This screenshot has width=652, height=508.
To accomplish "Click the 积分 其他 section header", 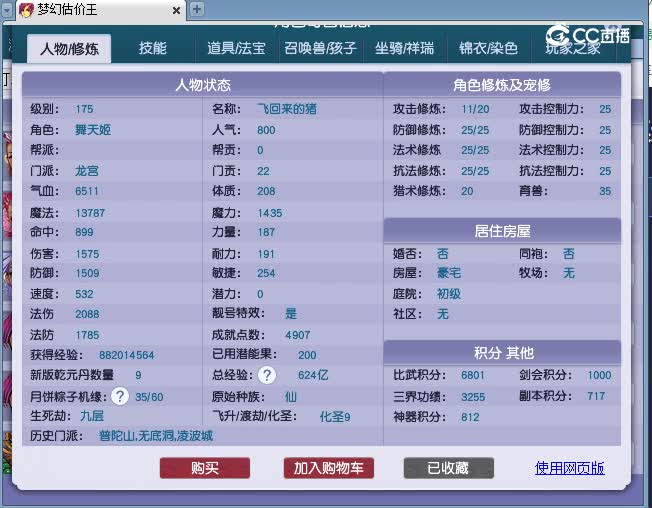I will pos(503,353).
